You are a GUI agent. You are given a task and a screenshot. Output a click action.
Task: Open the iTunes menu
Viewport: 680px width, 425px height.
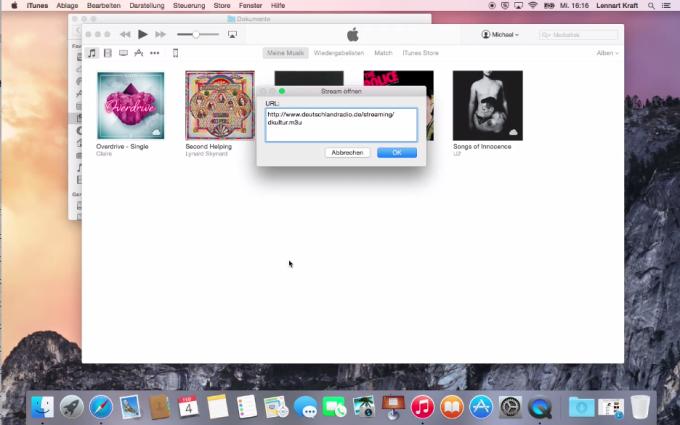[x=37, y=6]
